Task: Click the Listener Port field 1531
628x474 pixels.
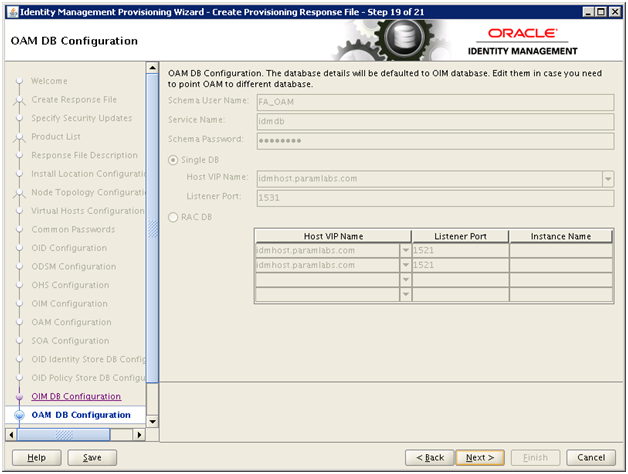Action: (x=435, y=198)
